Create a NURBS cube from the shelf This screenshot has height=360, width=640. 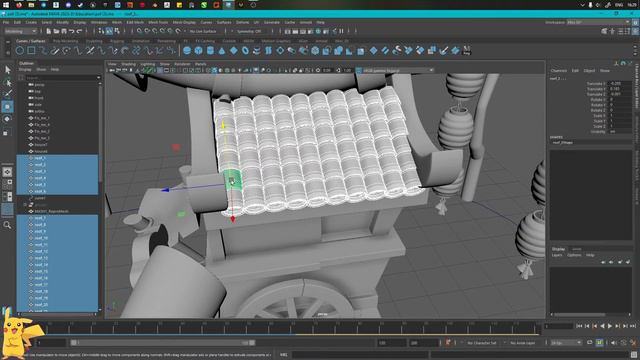(198, 51)
